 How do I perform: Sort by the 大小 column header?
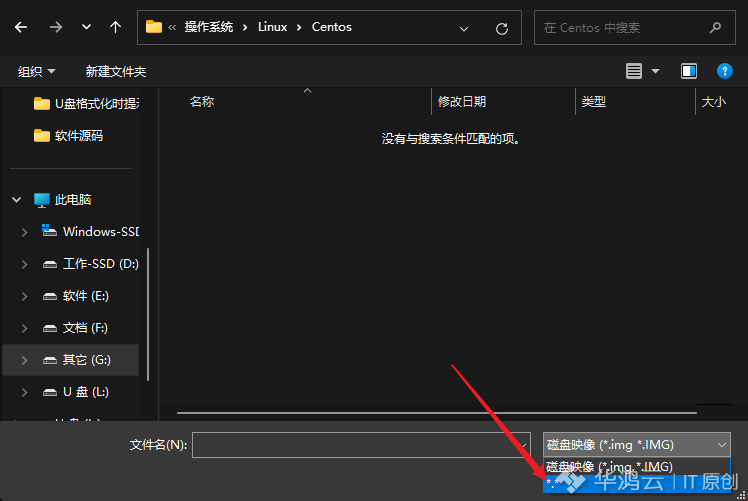(x=714, y=101)
